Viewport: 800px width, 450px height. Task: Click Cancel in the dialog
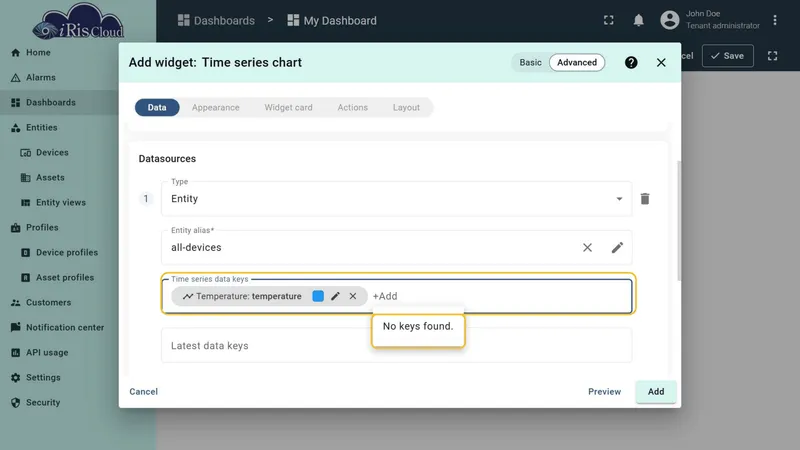(143, 391)
